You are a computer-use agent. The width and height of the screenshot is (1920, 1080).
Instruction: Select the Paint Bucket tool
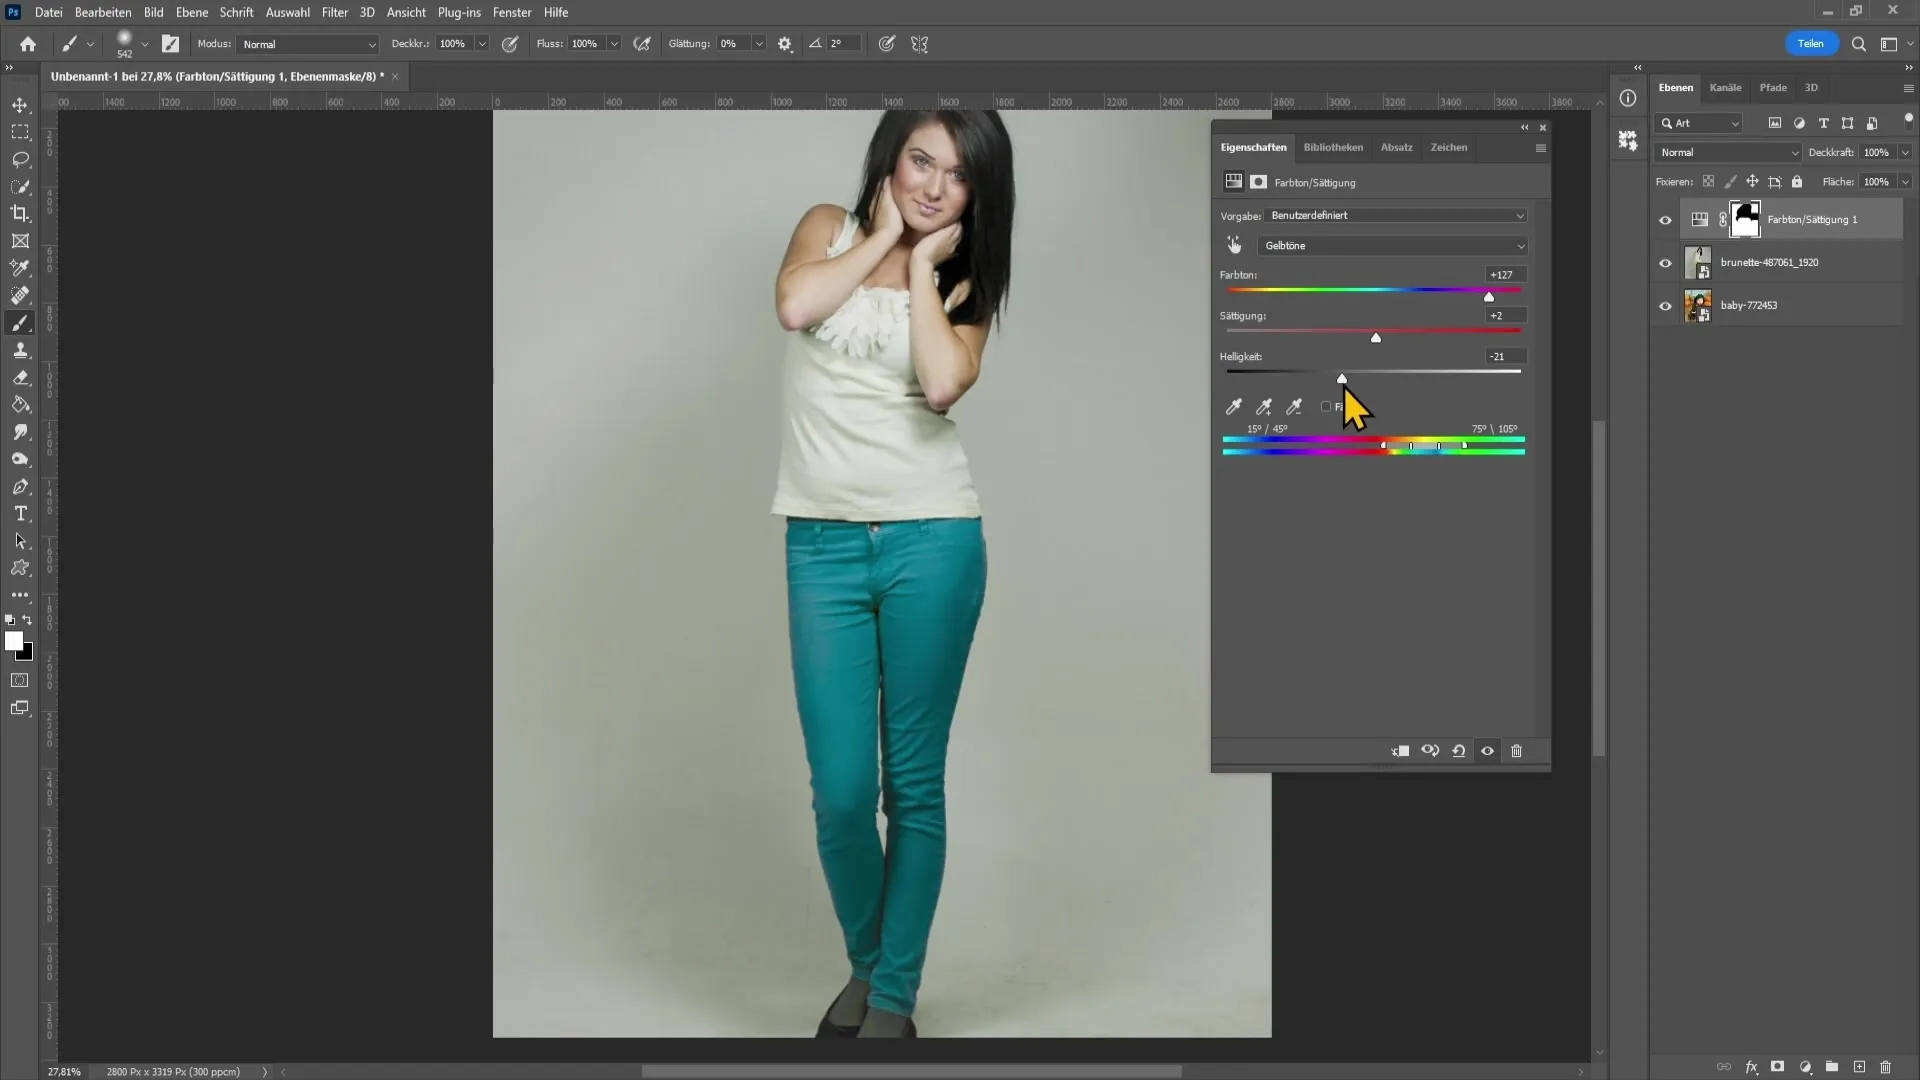click(x=20, y=405)
